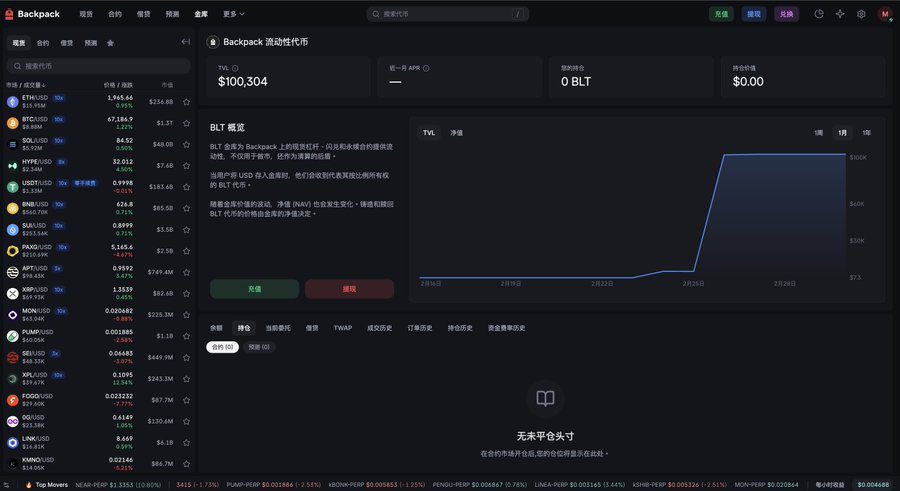Screen dimensions: 900x491
Task: Click the header 兑换 button
Action: tap(786, 14)
